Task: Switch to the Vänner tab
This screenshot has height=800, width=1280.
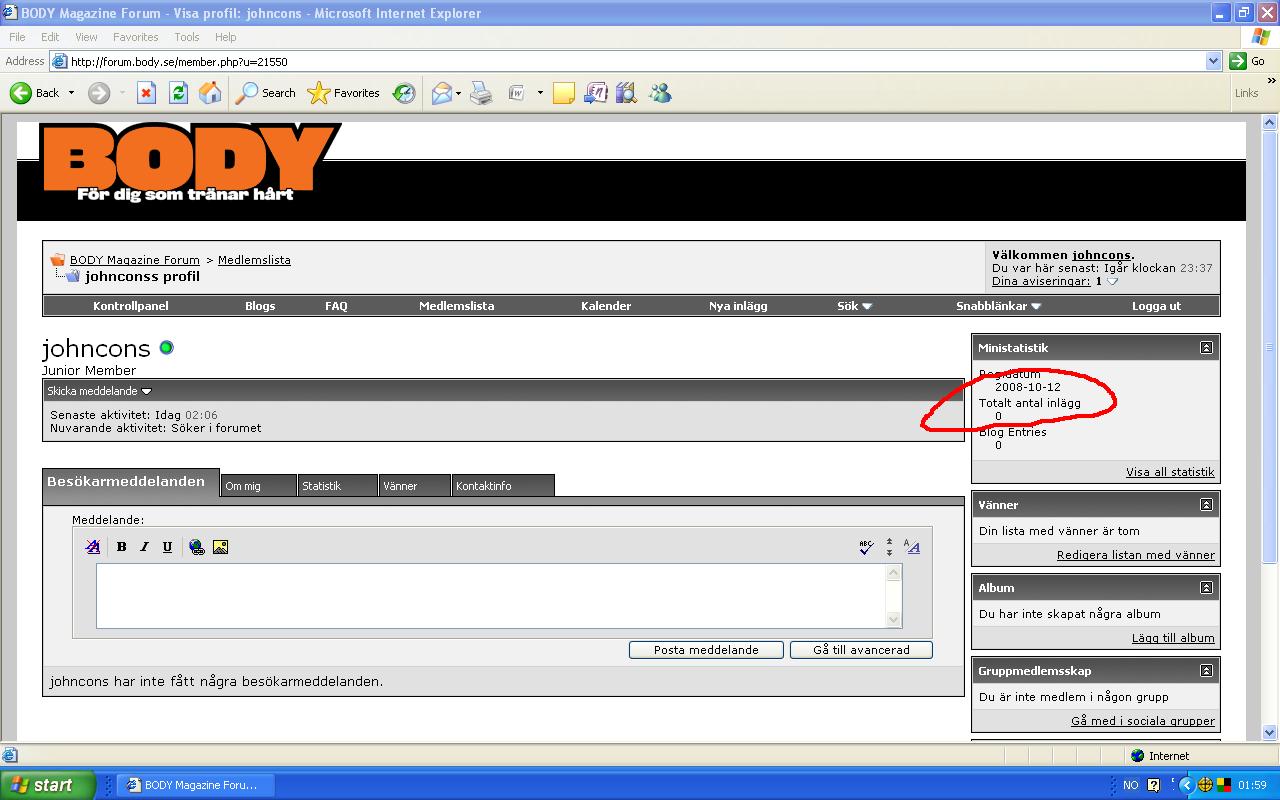Action: [414, 485]
